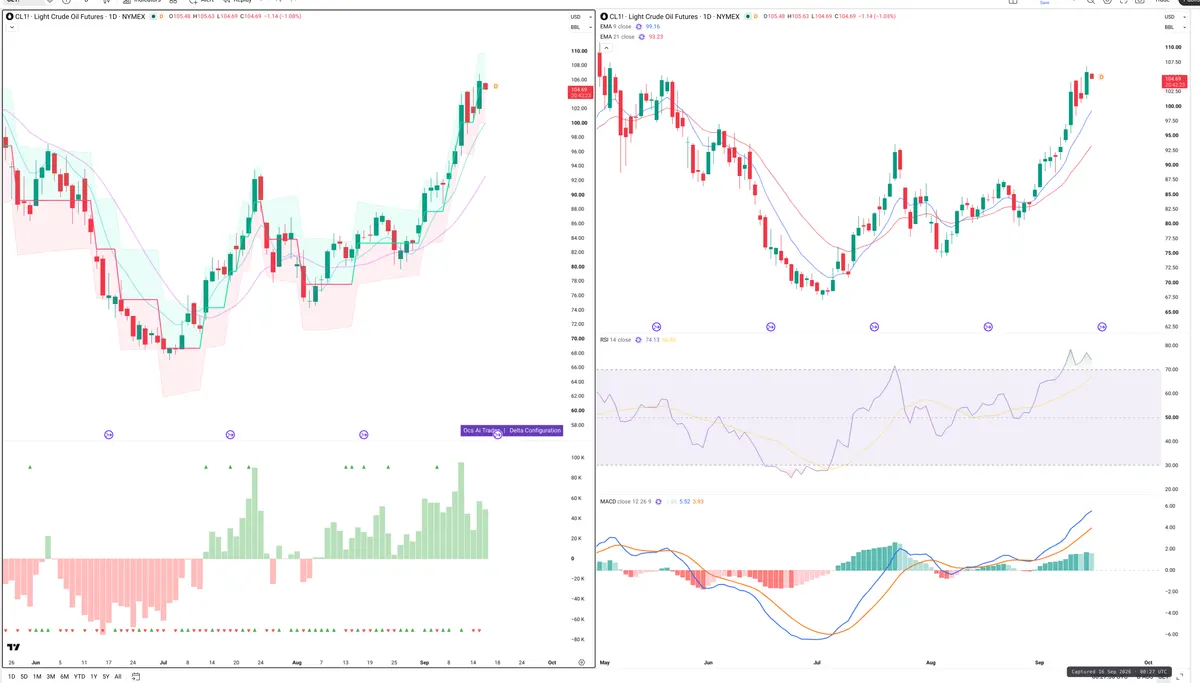Click the 80.00 RSI scale value
Viewport: 1200px width, 683px height.
[1171, 346]
